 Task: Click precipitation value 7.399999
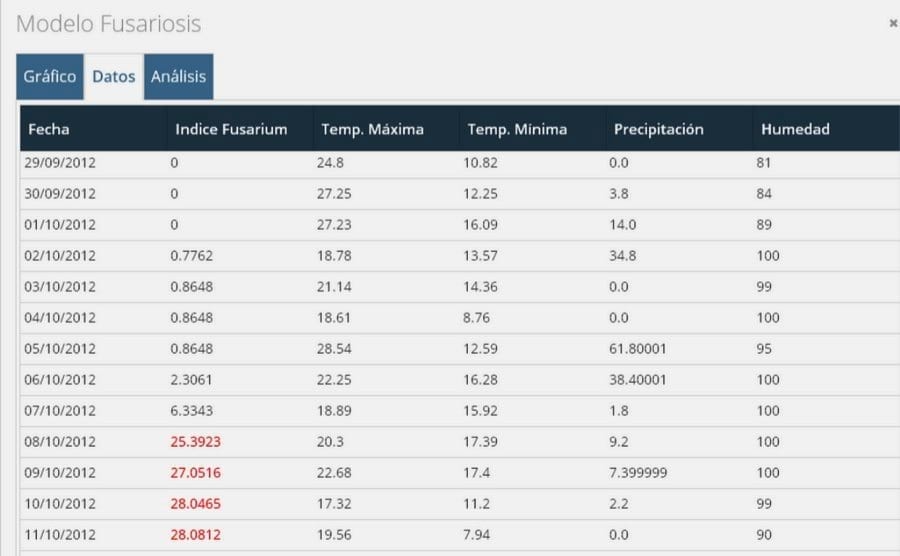[638, 472]
